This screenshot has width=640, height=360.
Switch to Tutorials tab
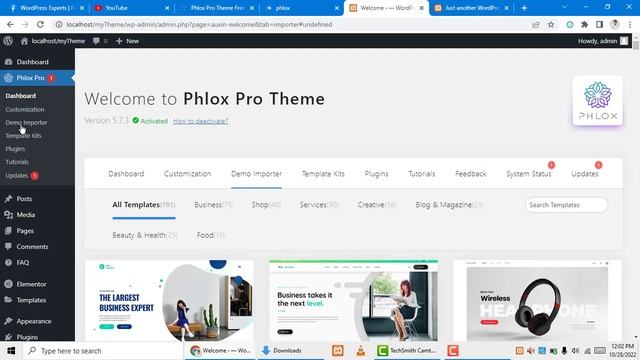[422, 174]
